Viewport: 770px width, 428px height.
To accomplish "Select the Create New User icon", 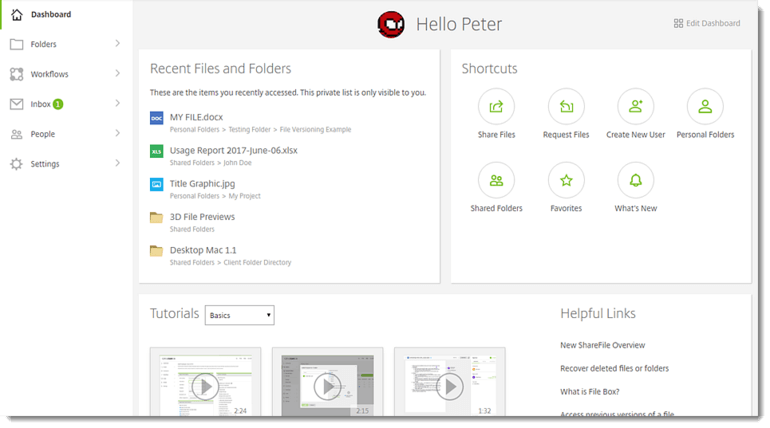I will (635, 107).
